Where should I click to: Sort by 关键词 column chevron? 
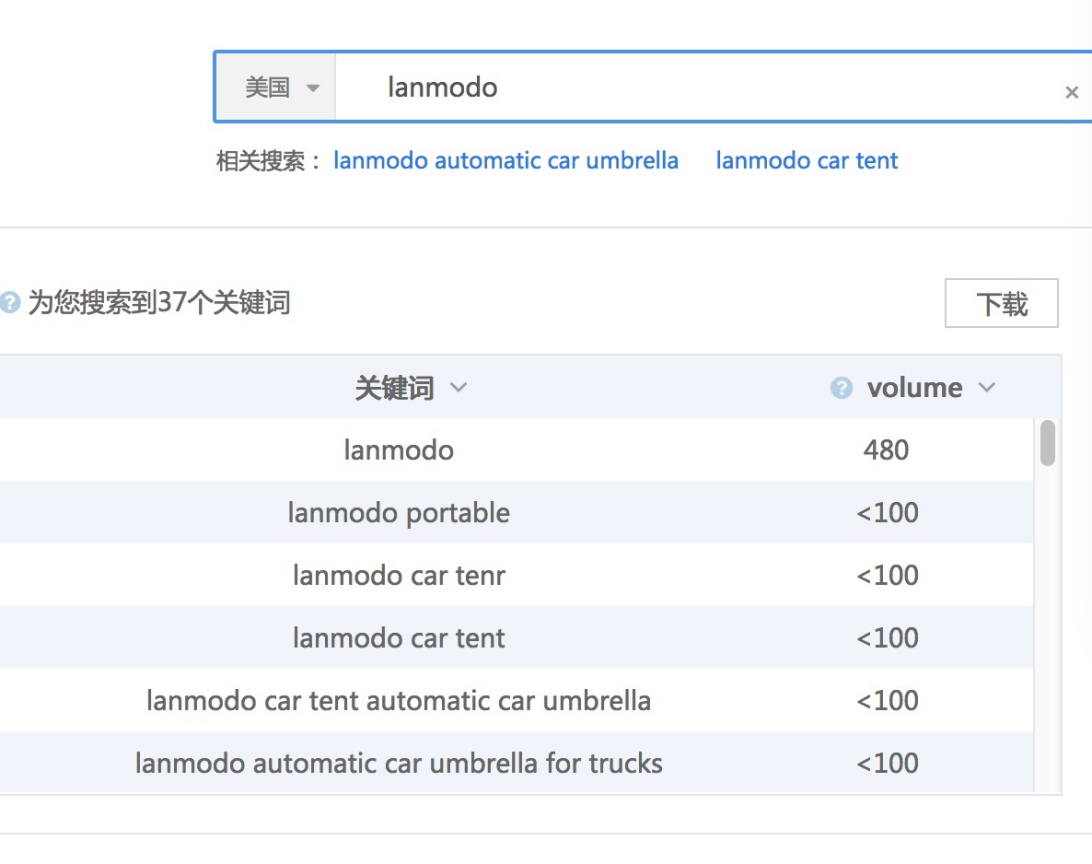pos(458,387)
